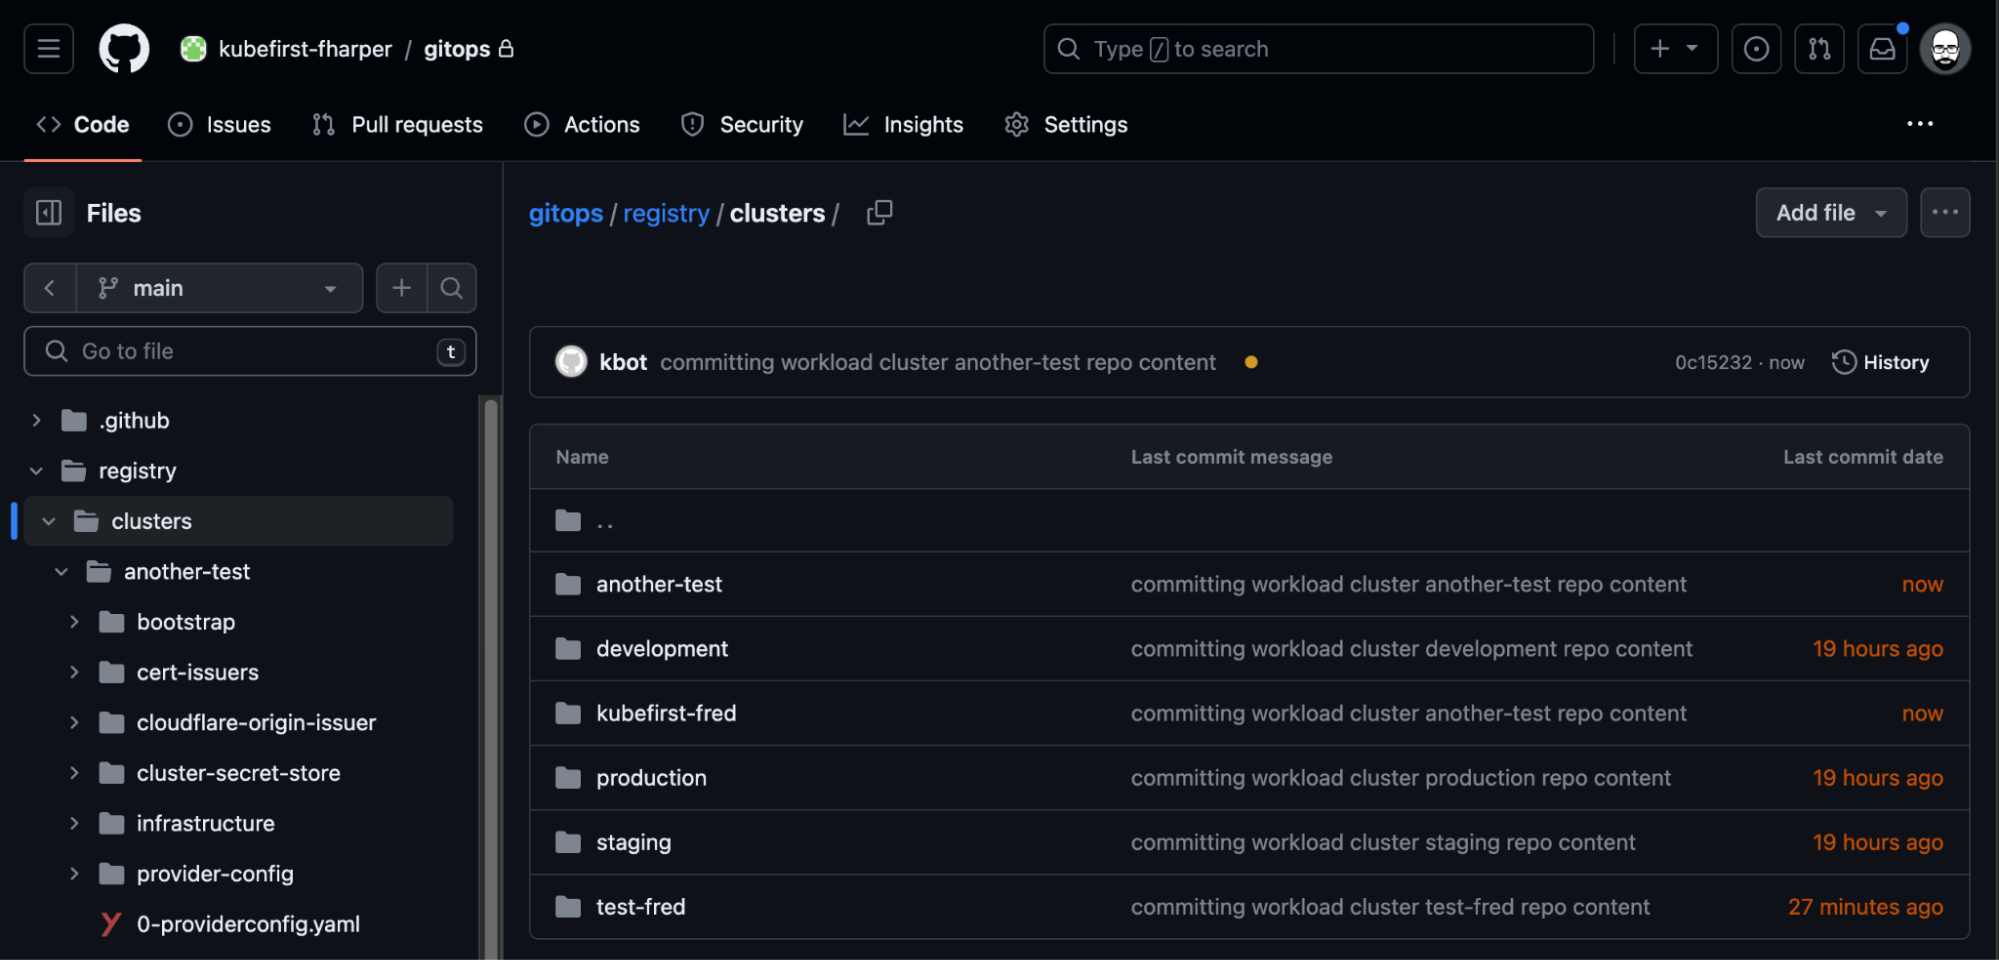This screenshot has height=961, width=1999.
Task: Switch to the Code tab
Action: pyautogui.click(x=83, y=124)
